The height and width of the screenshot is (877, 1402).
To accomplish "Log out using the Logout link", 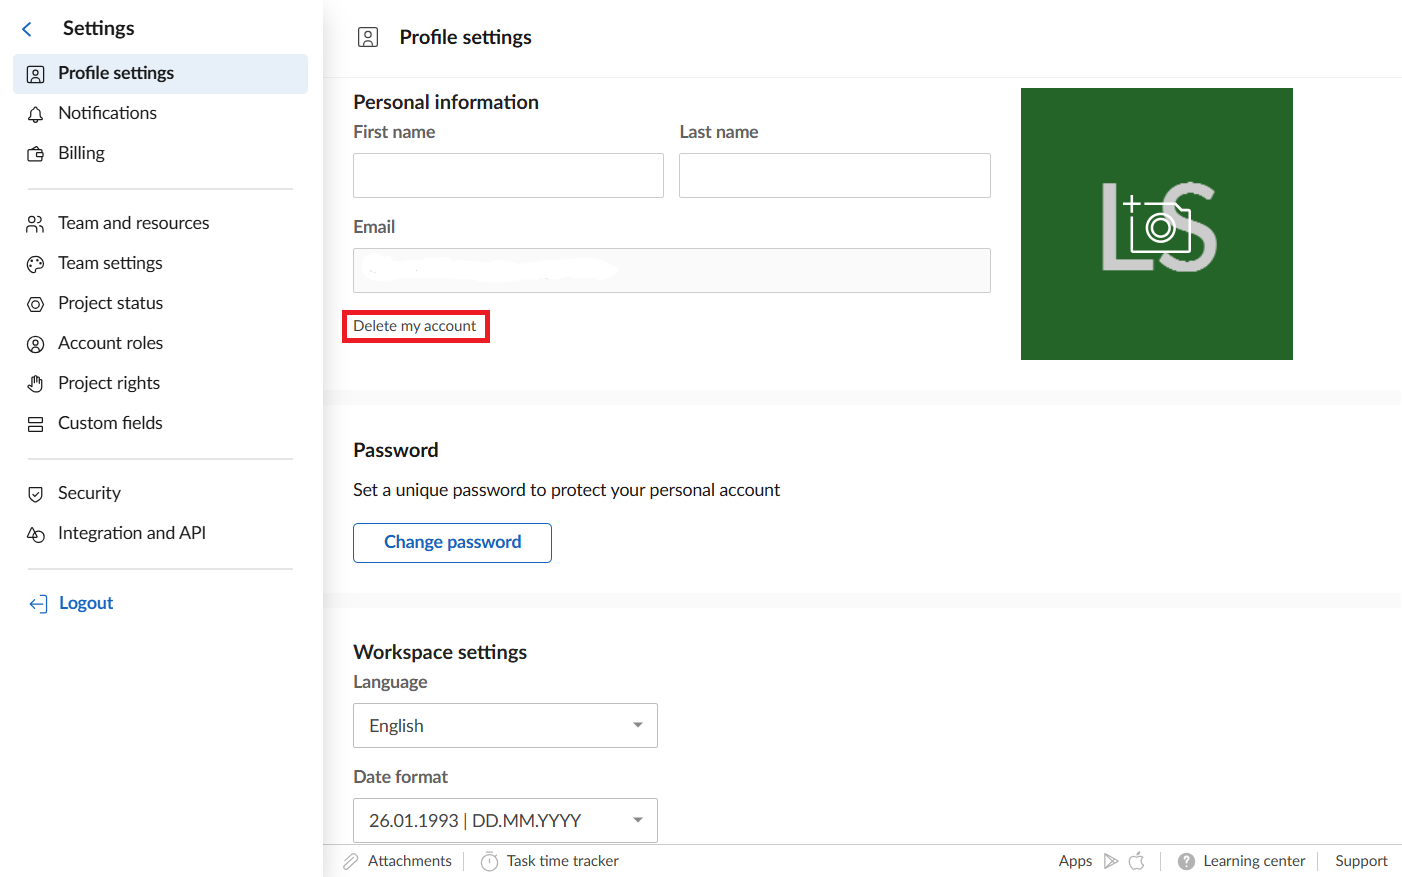I will 85,603.
